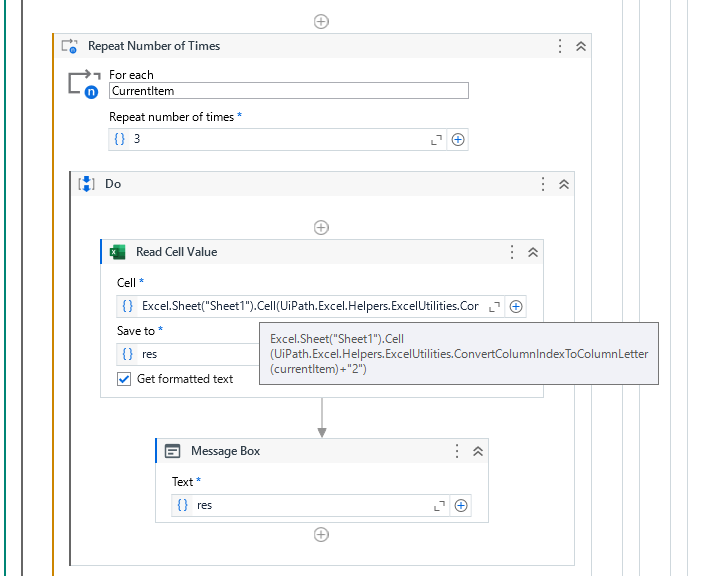The height and width of the screenshot is (576, 702).
Task: Open expression editor for Cell field
Action: (x=494, y=307)
